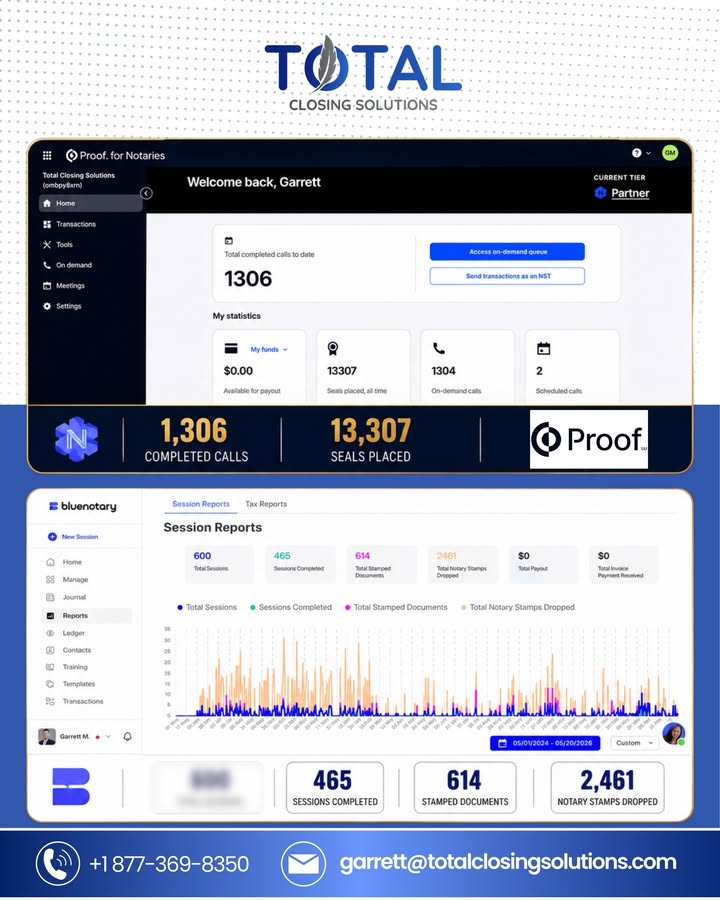Open the support chat avatar bubble
The height and width of the screenshot is (900, 720).
(x=673, y=734)
